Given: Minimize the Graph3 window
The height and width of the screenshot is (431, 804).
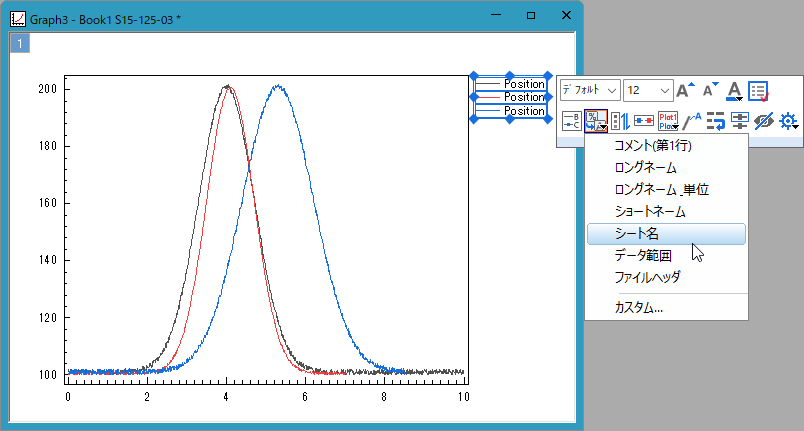Looking at the screenshot, I should click(496, 15).
